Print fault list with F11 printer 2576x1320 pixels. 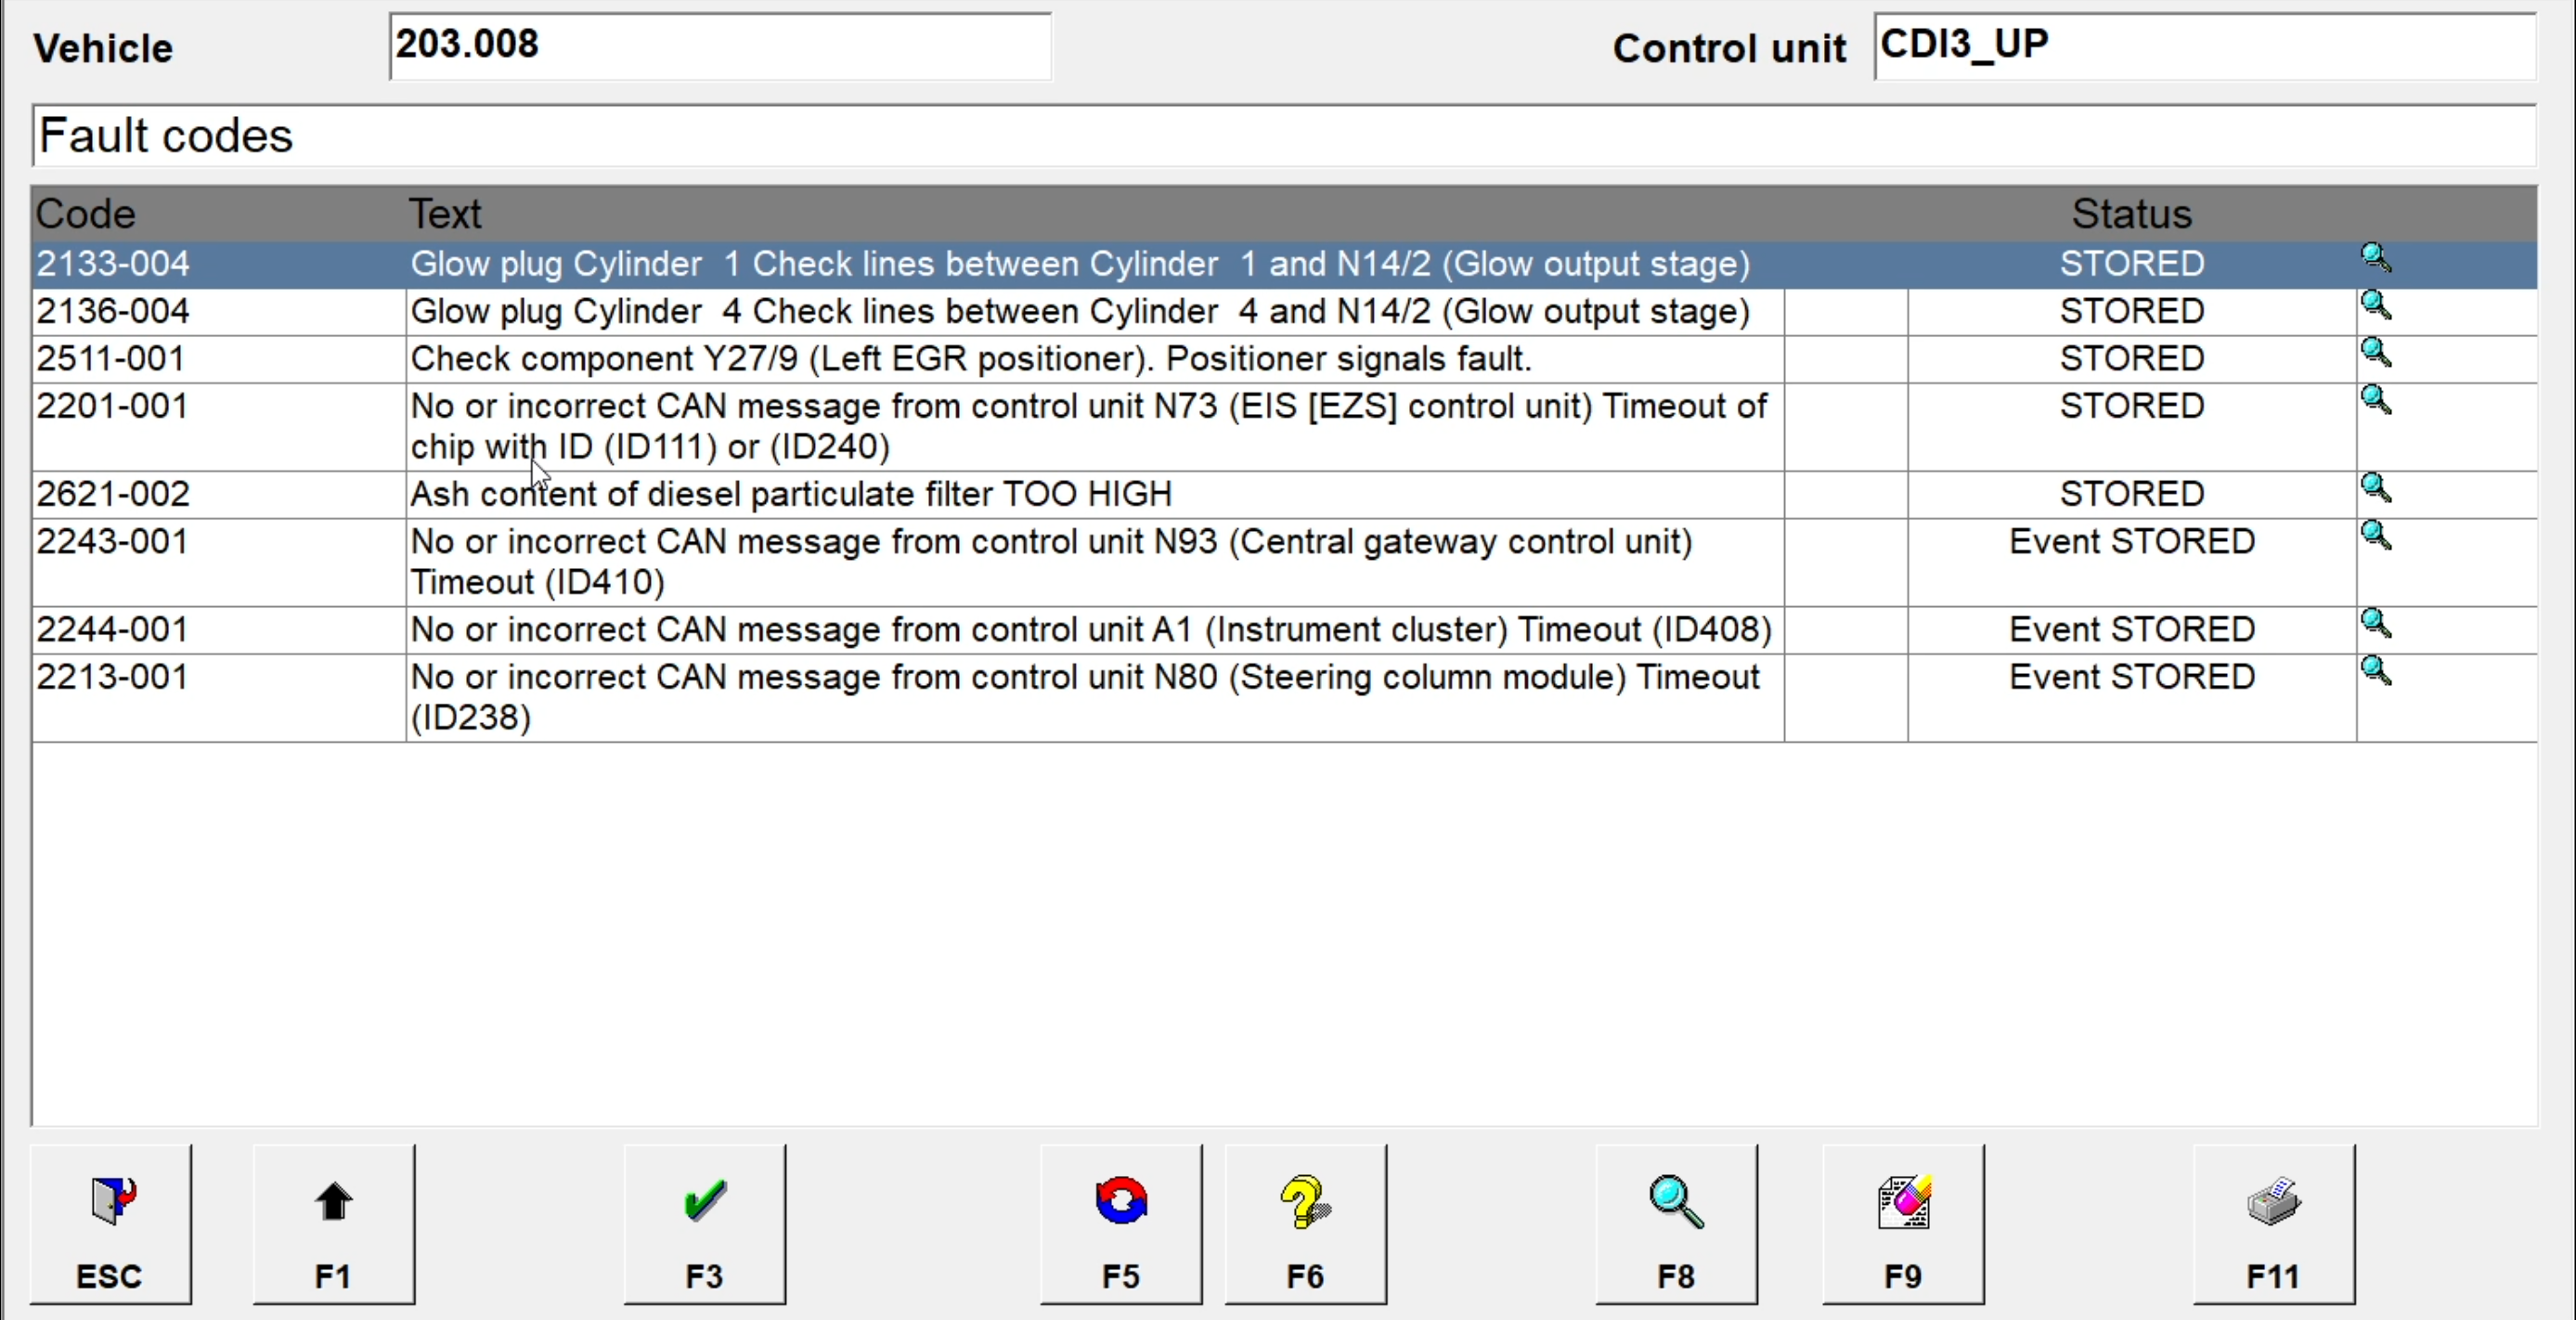2273,1224
